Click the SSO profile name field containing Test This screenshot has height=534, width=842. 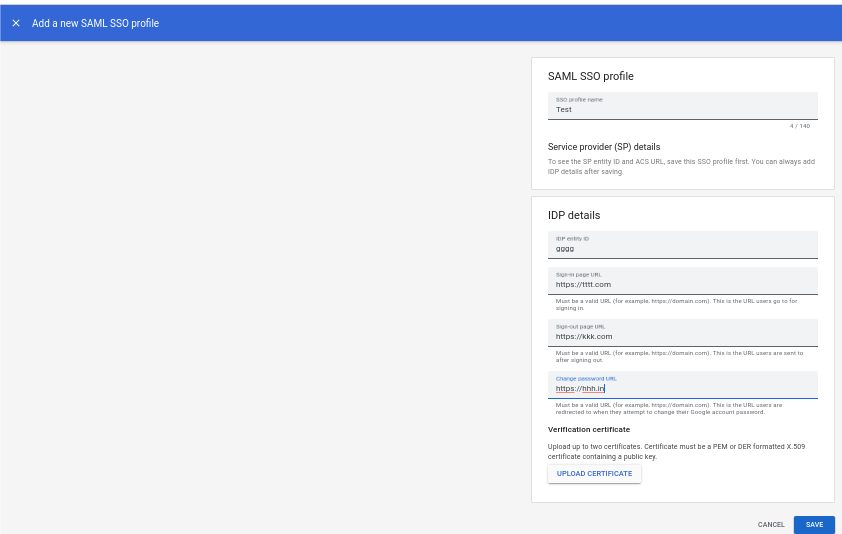(683, 106)
